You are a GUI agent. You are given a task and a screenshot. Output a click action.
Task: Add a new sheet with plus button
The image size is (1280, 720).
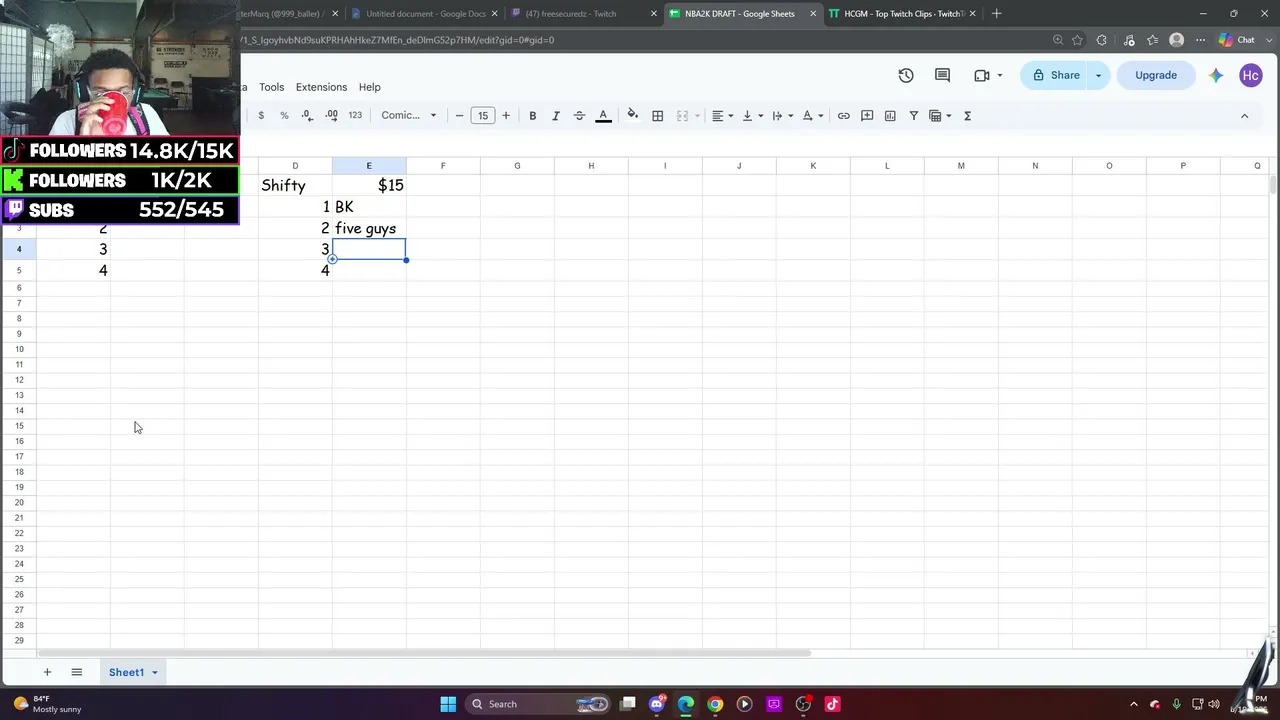point(46,672)
